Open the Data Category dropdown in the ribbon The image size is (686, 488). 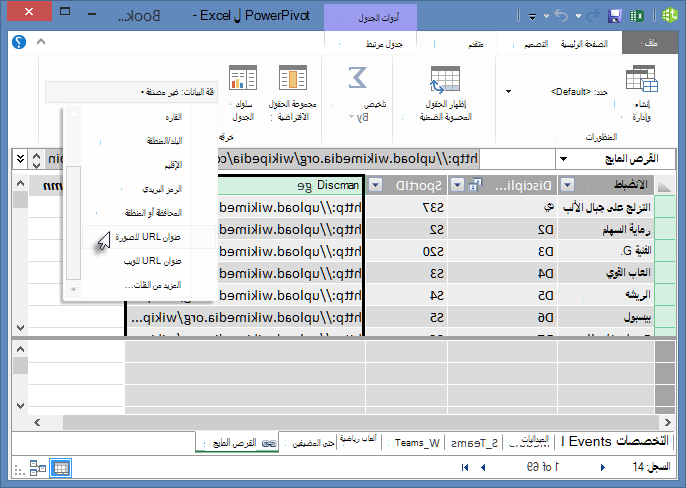(x=131, y=92)
